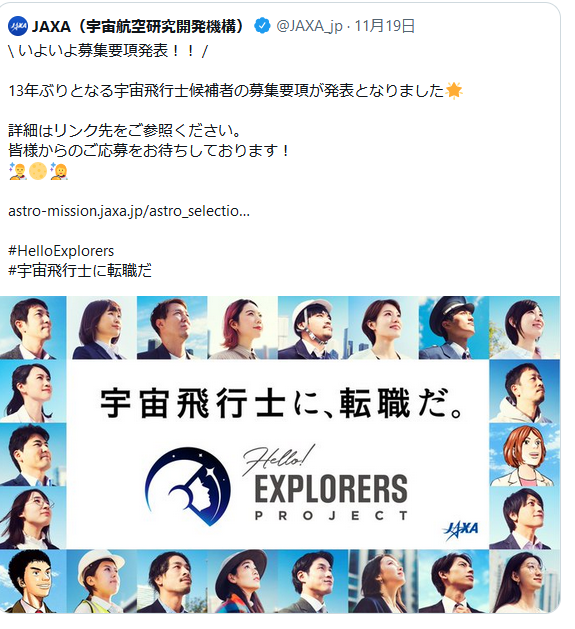
Task: Click the 宇宙飛行士に、転職だ。 headline in the image
Action: (282, 403)
